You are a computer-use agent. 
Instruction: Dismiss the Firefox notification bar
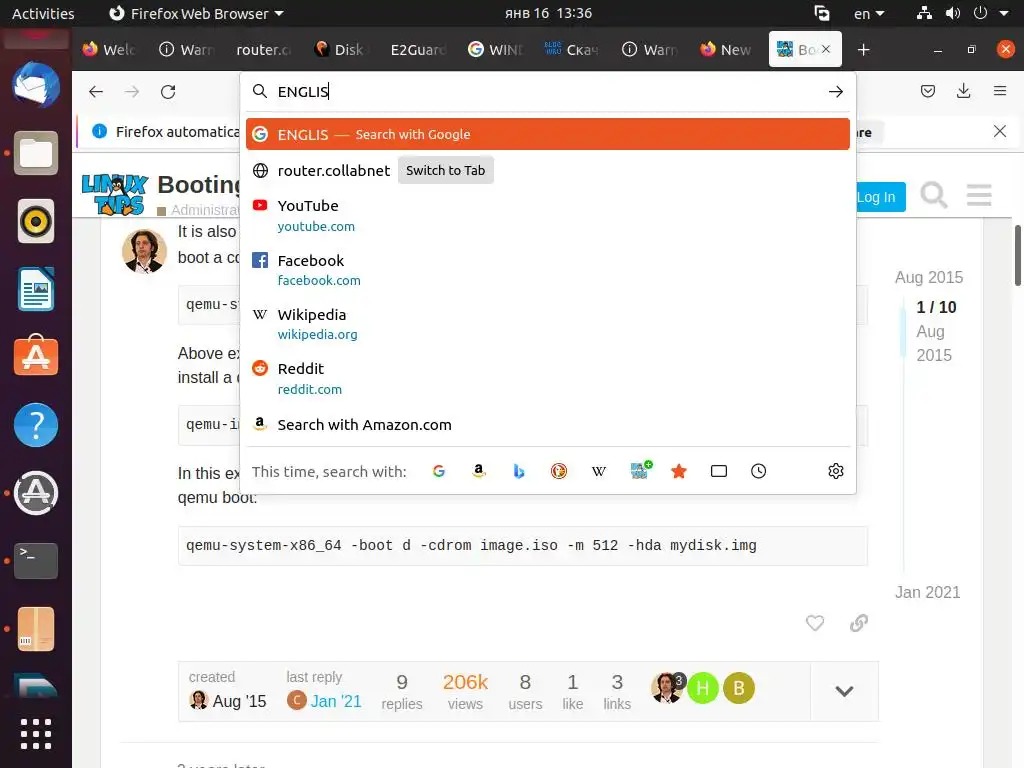point(999,131)
